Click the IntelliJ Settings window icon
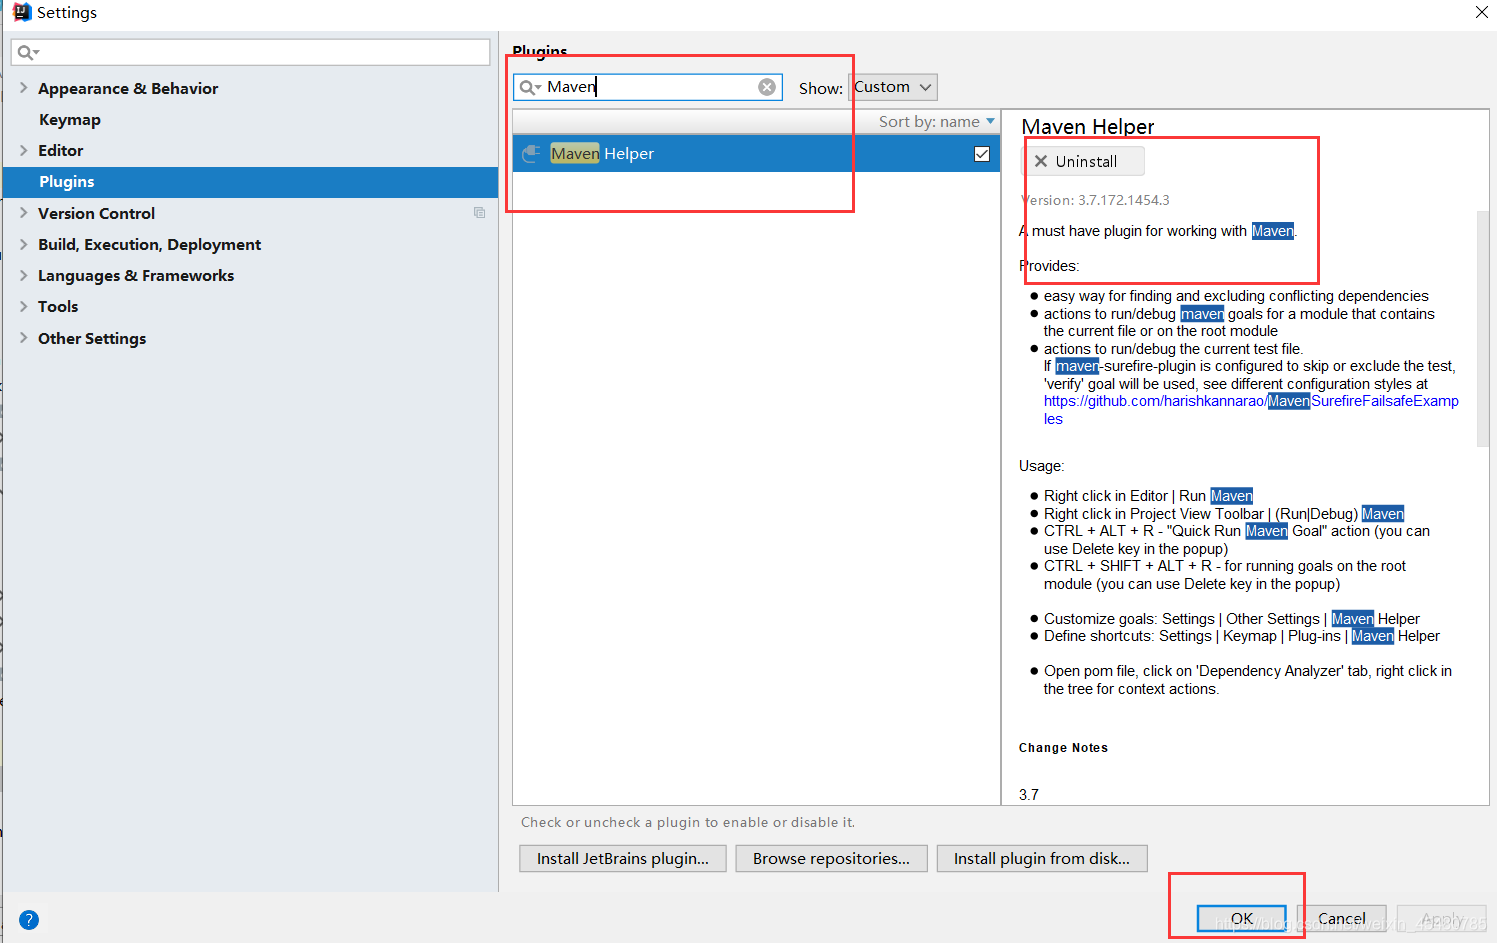 pos(21,12)
